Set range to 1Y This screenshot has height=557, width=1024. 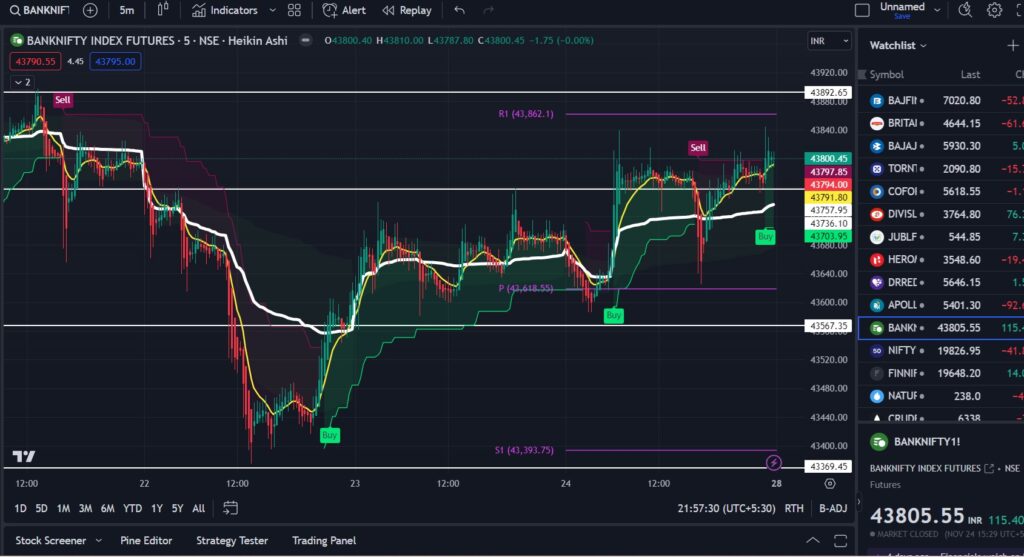pyautogui.click(x=157, y=509)
